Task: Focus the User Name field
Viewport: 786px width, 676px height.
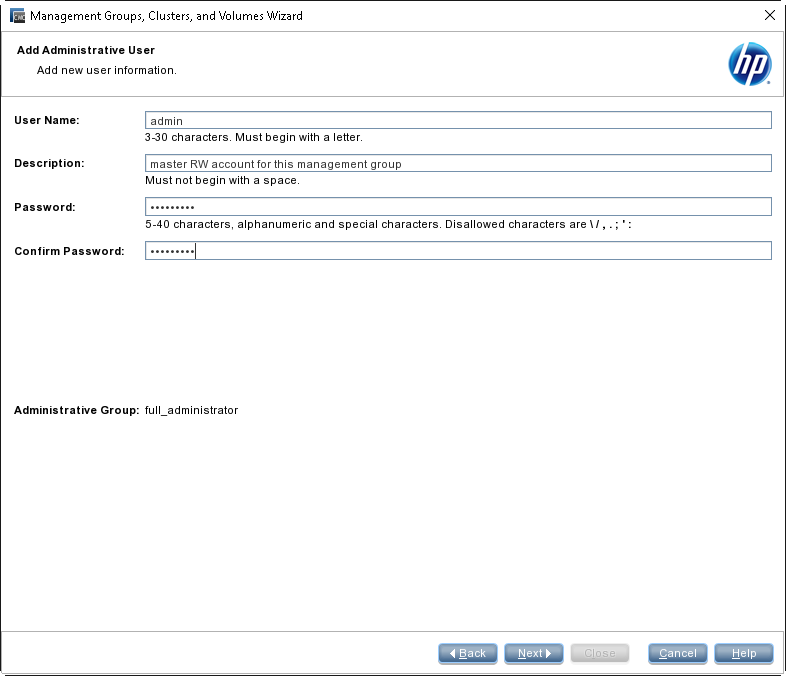Action: [x=458, y=120]
